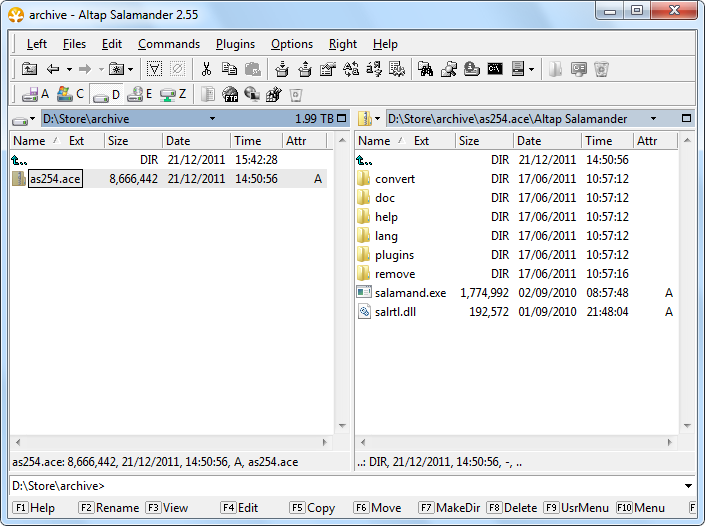Click the Back arrow icon
The width and height of the screenshot is (705, 526).
pos(53,69)
